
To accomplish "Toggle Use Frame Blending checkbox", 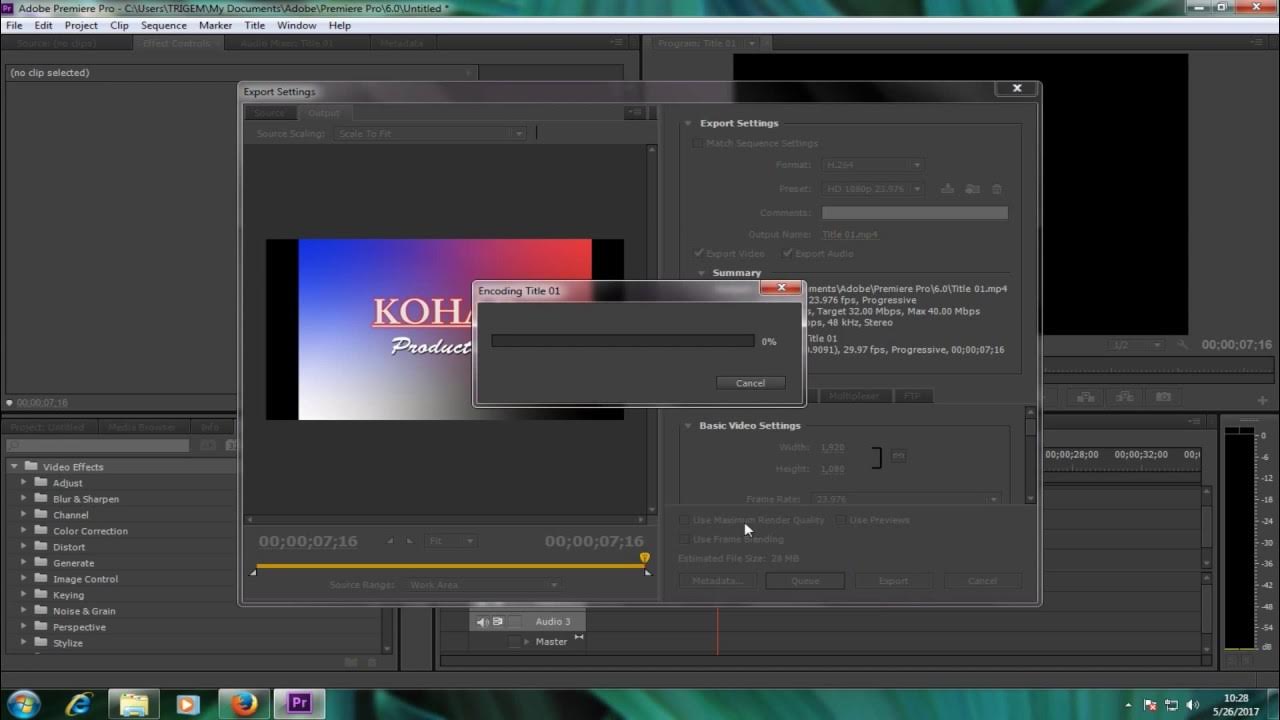I will point(684,539).
